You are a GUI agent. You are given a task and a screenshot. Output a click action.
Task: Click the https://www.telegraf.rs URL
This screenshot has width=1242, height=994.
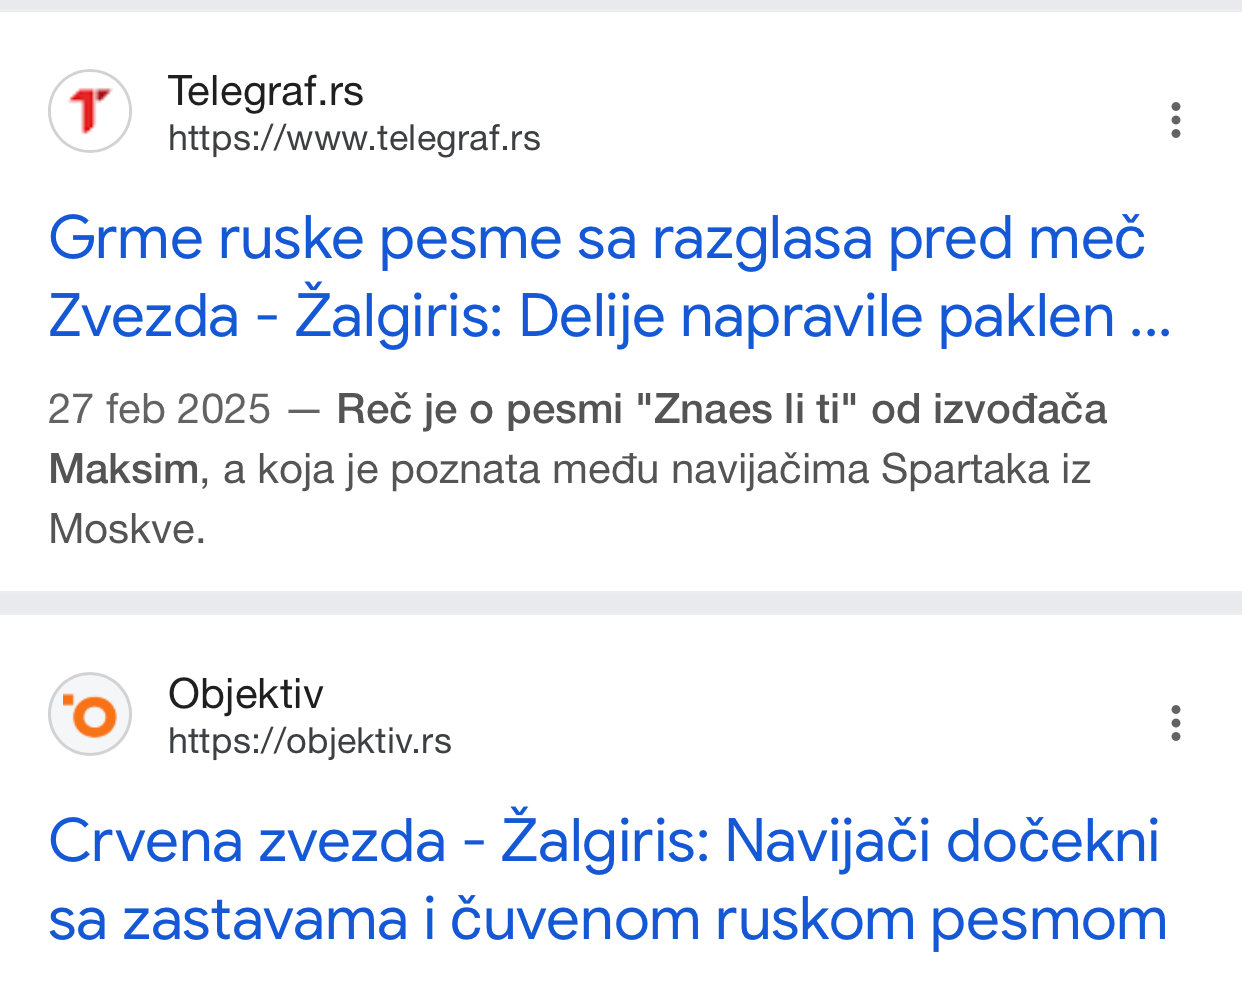point(354,138)
